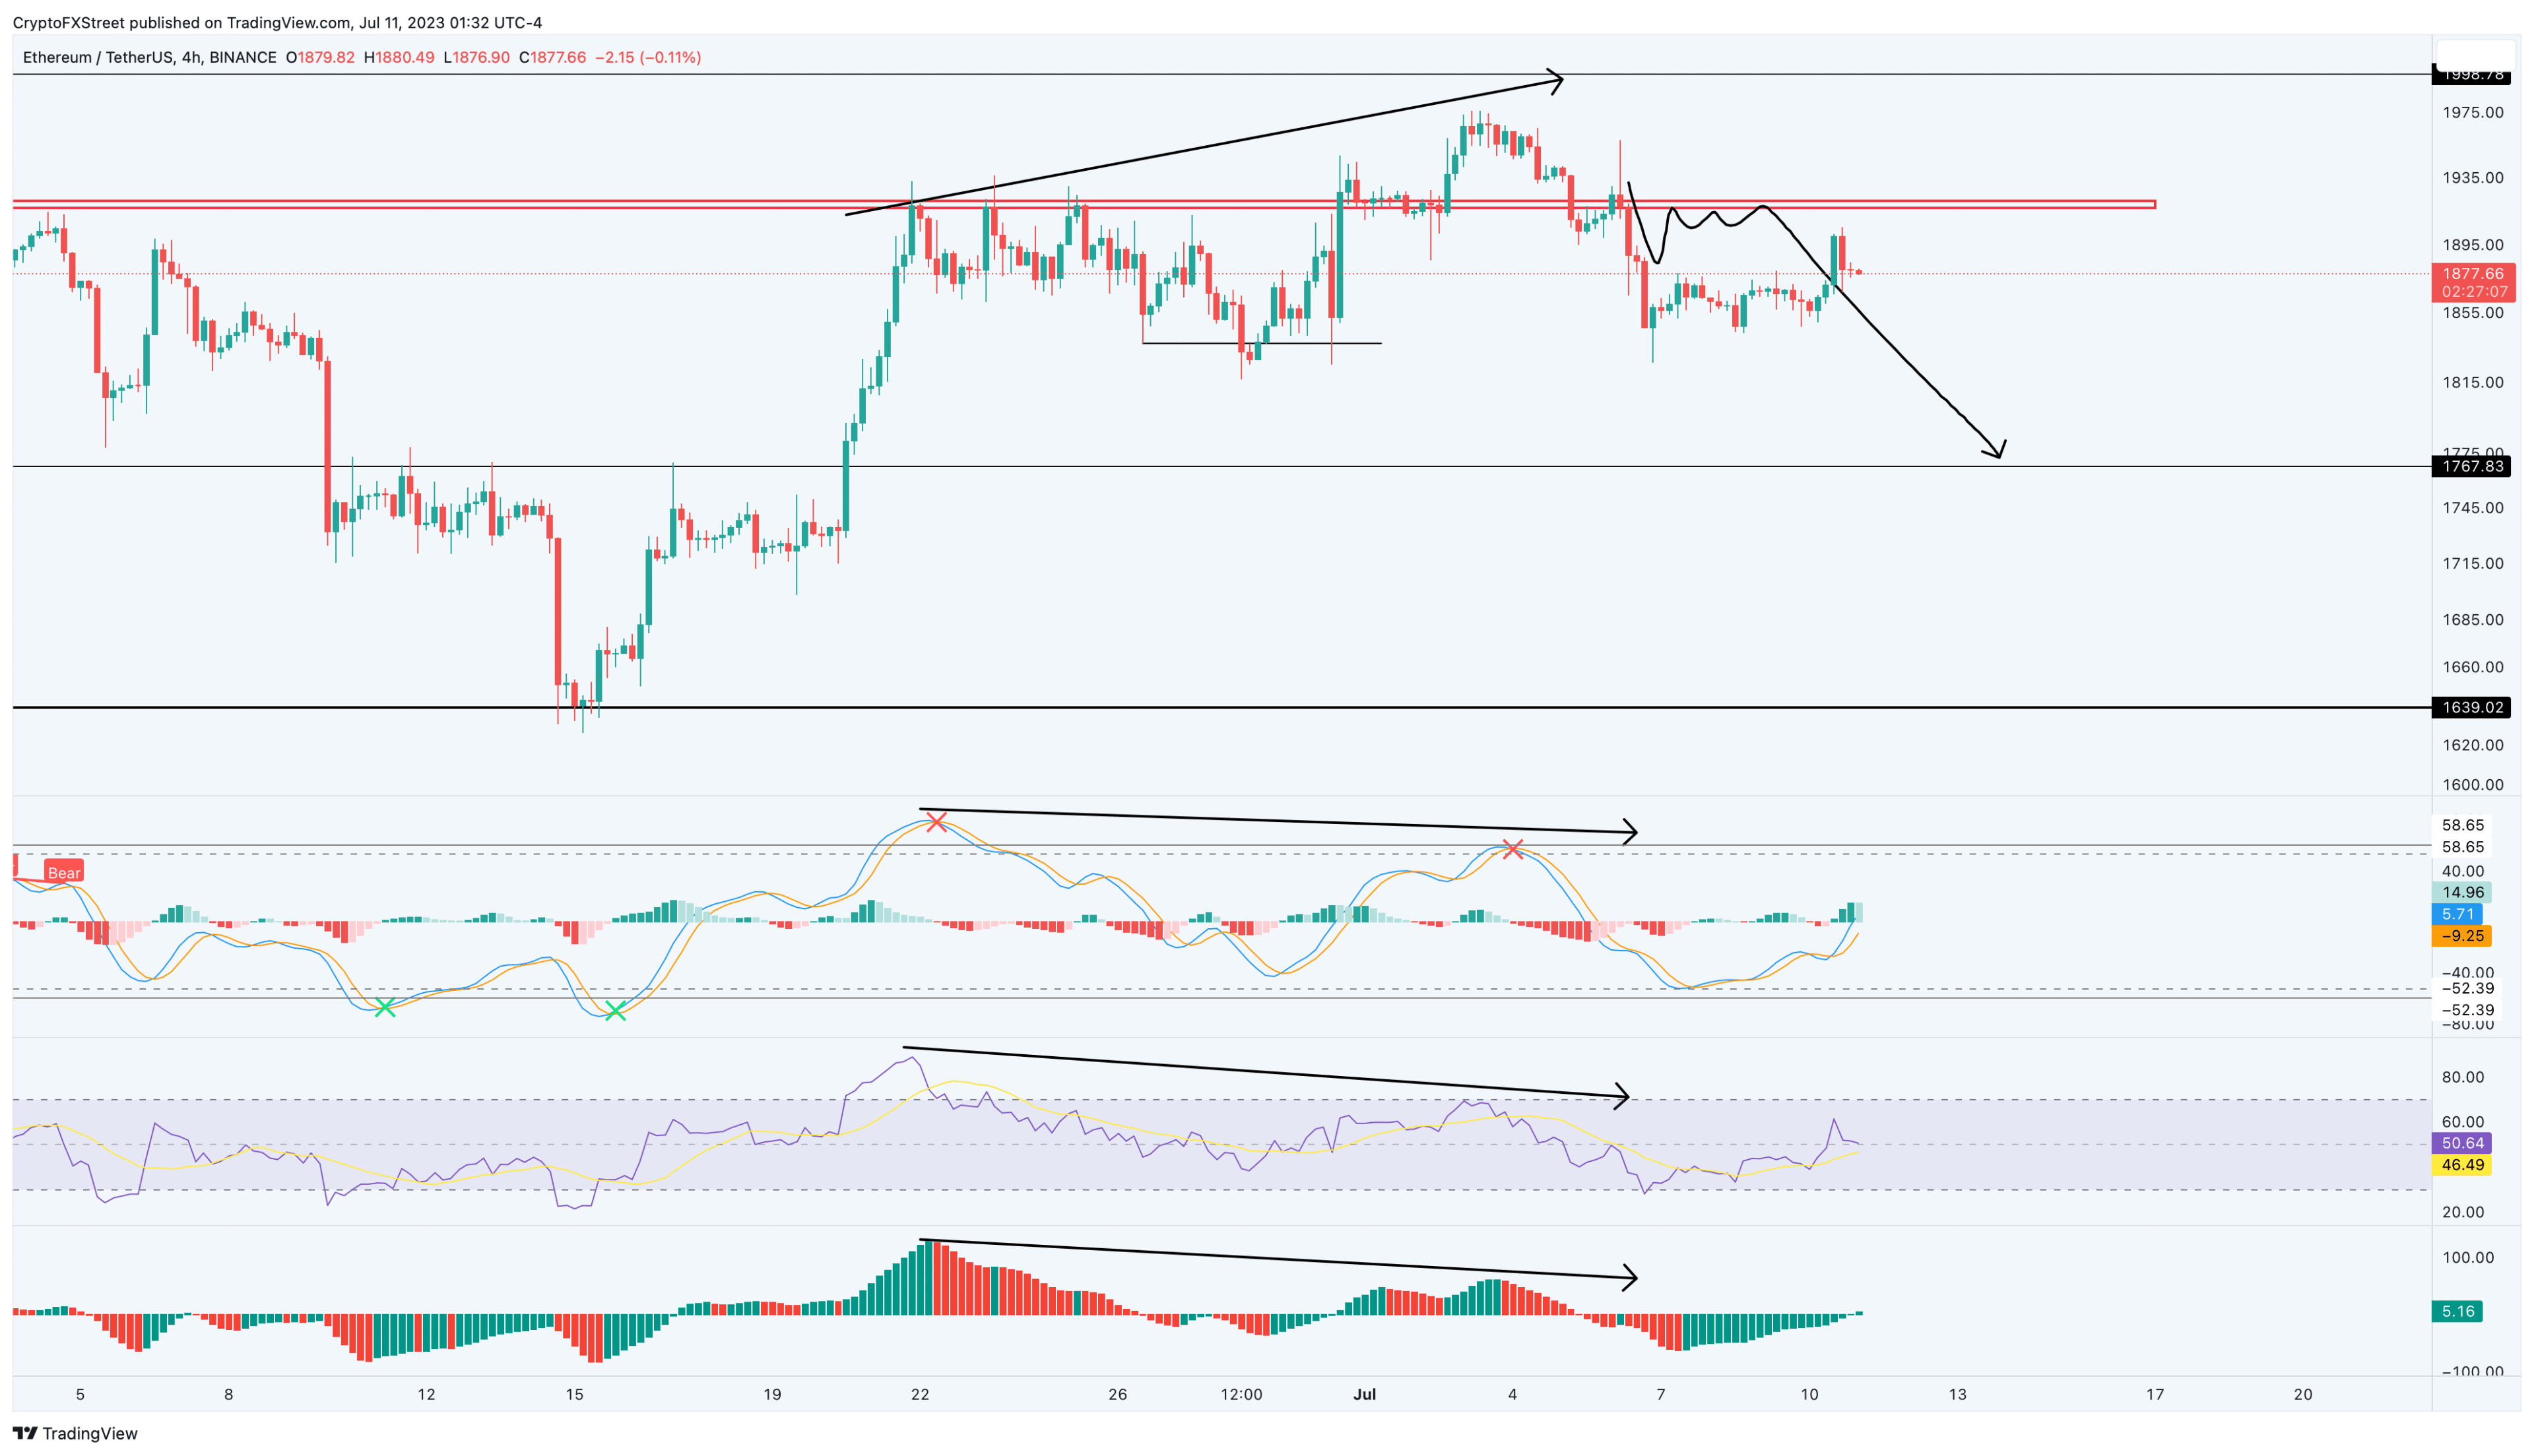Click the 1975.00 price axis label
Image resolution: width=2534 pixels, height=1456 pixels.
2472,112
